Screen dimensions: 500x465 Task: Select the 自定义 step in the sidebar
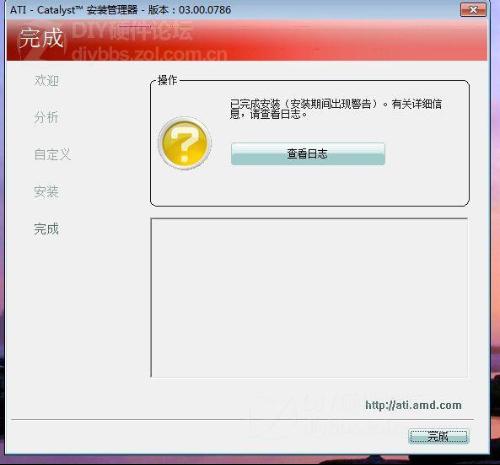click(53, 154)
